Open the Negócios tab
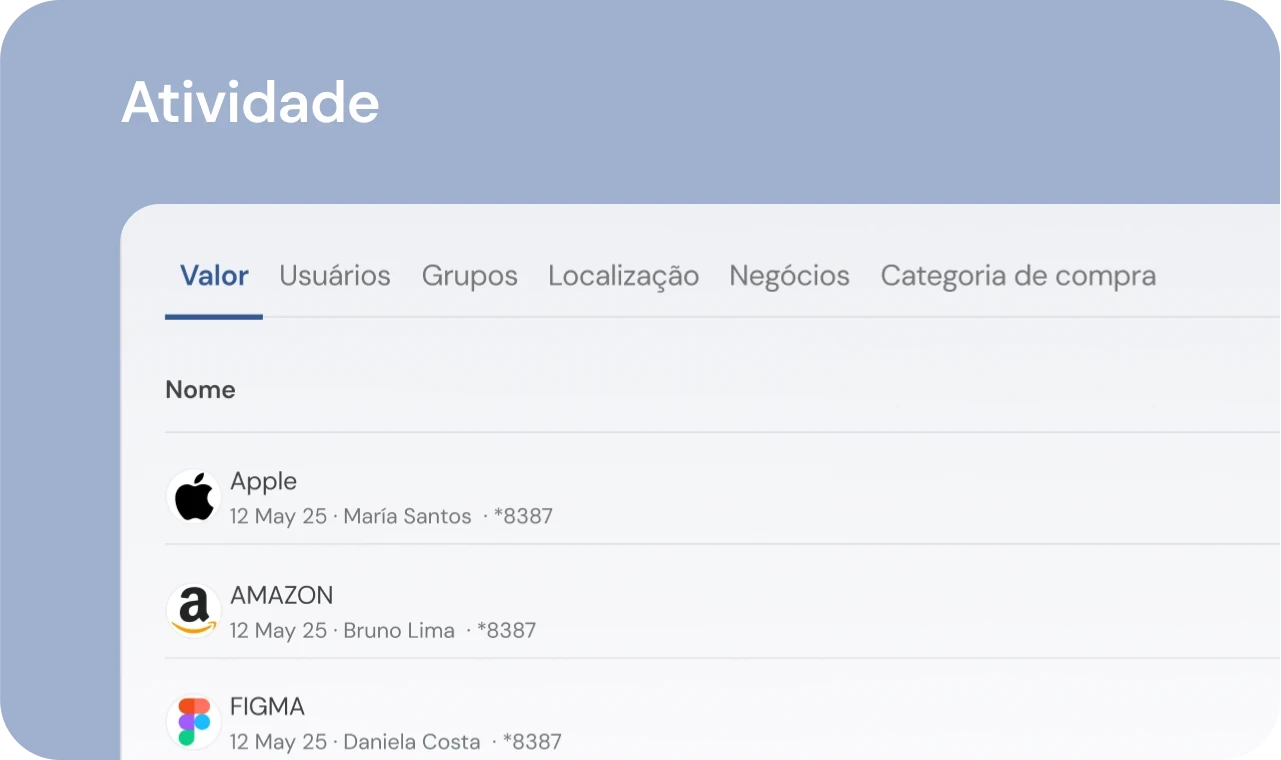 pyautogui.click(x=789, y=276)
